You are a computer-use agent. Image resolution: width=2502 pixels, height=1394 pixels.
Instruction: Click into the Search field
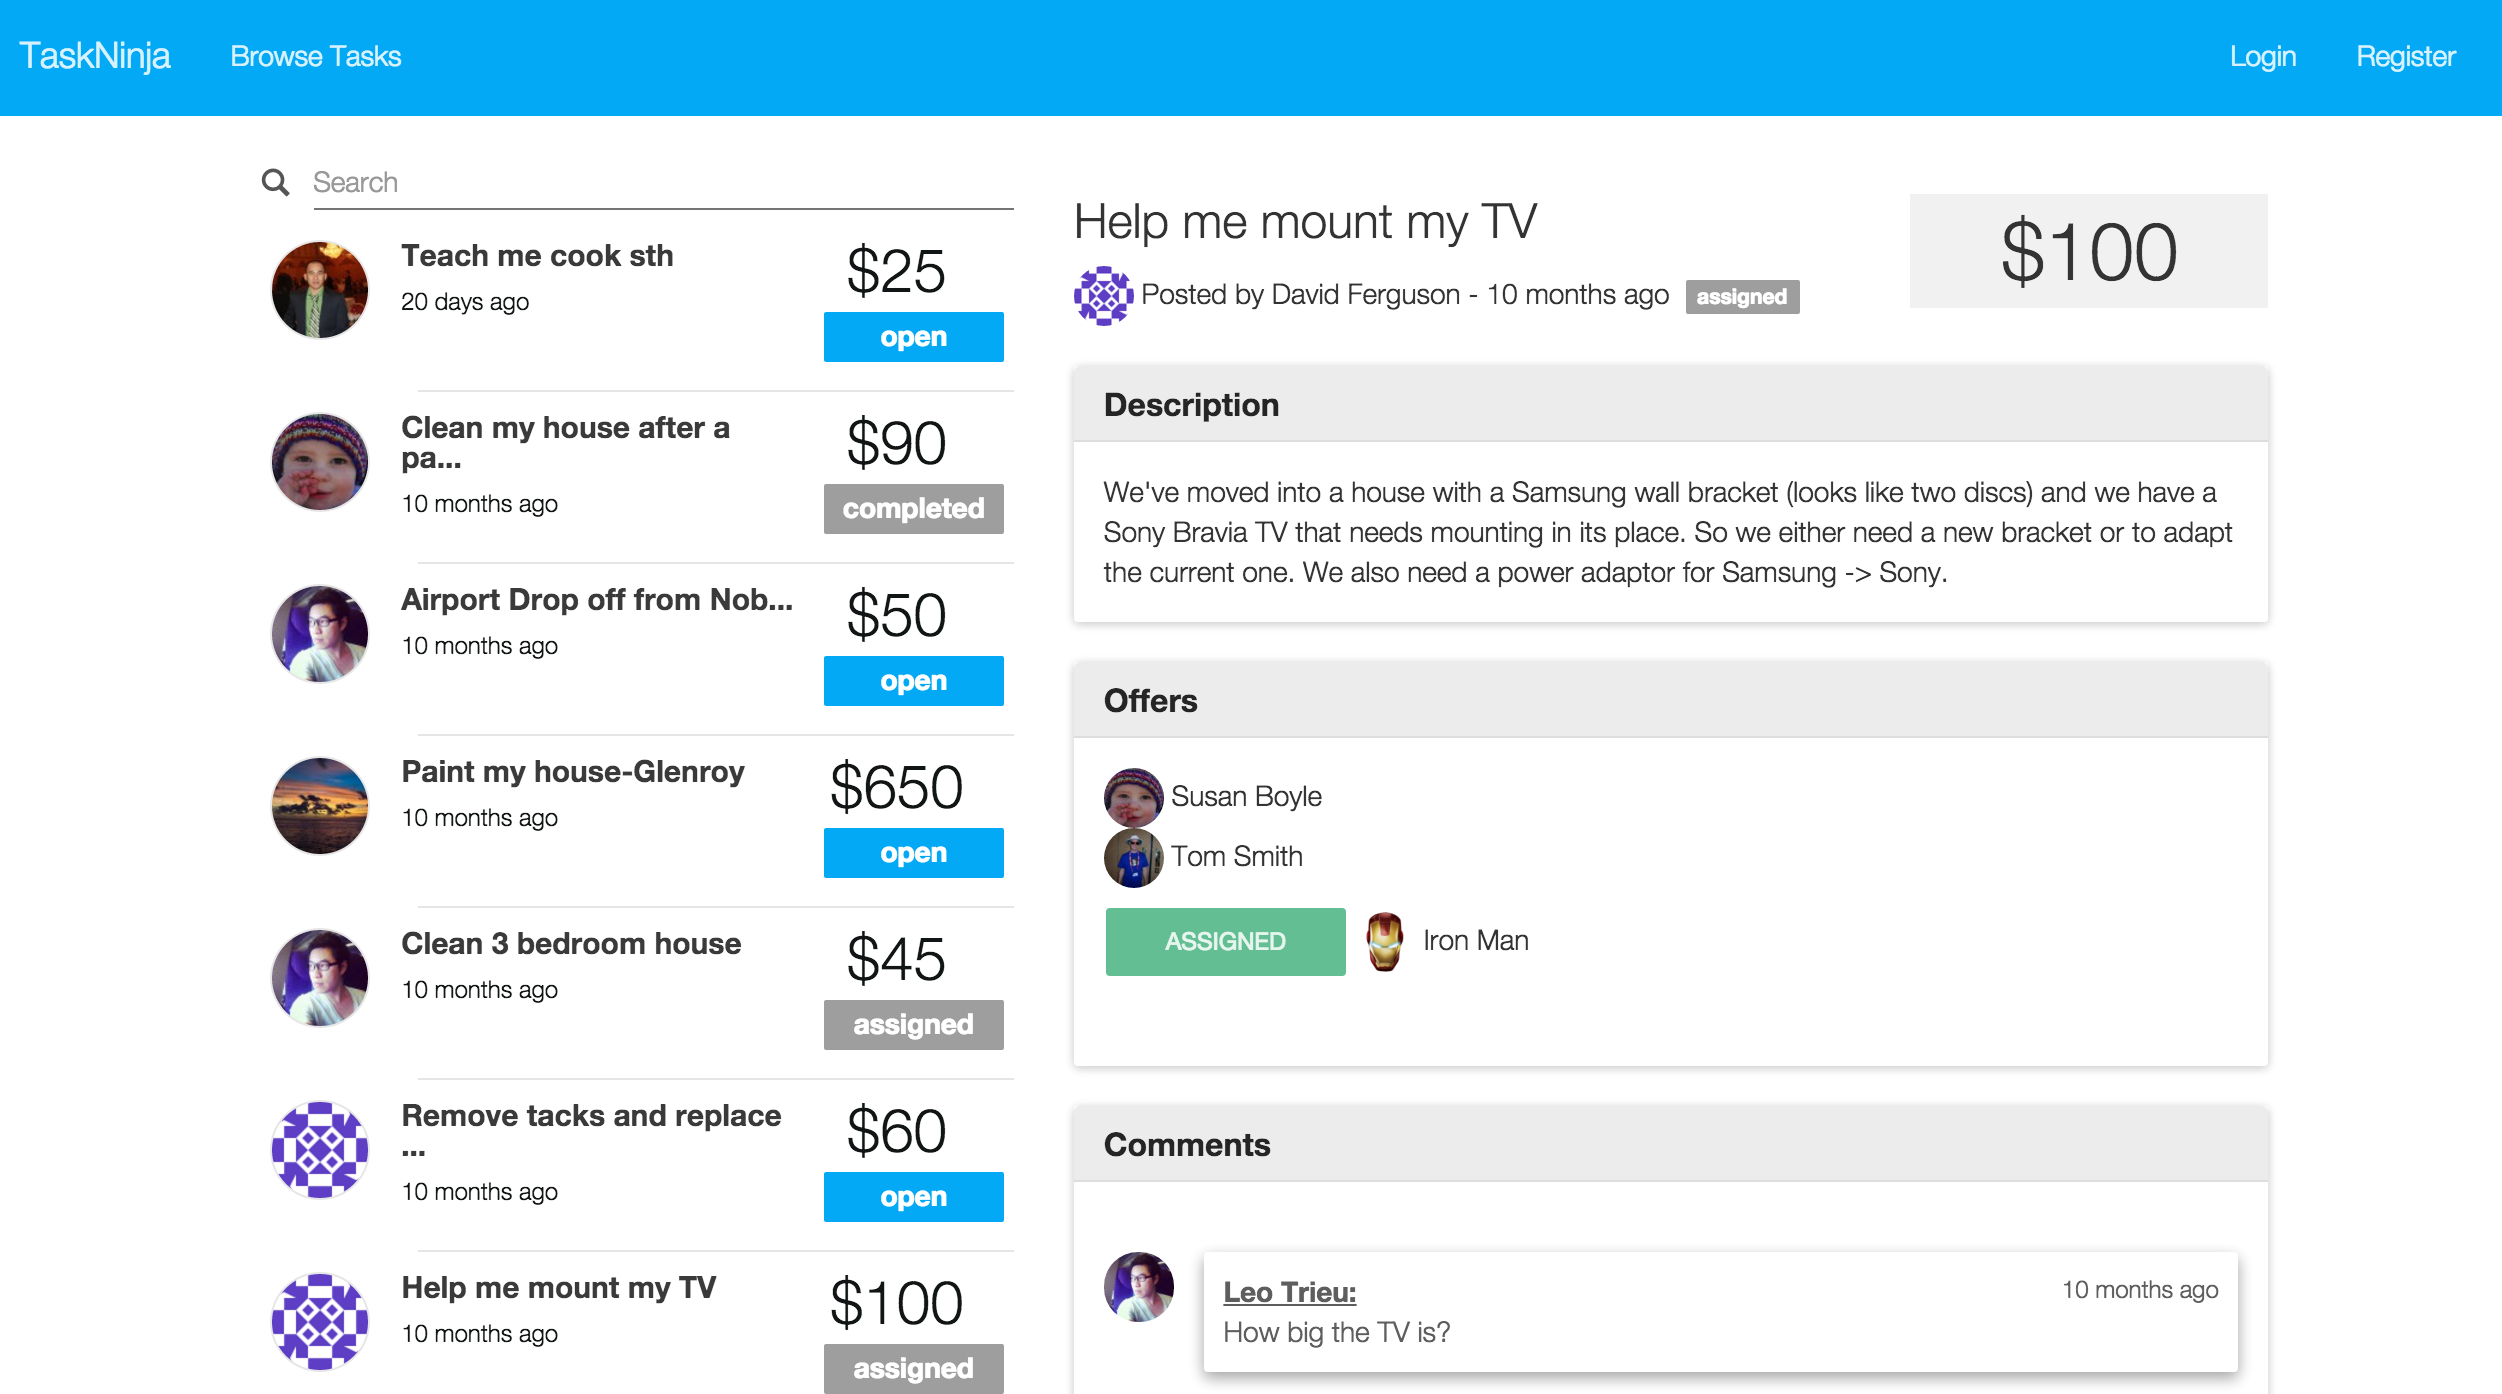pyautogui.click(x=660, y=183)
